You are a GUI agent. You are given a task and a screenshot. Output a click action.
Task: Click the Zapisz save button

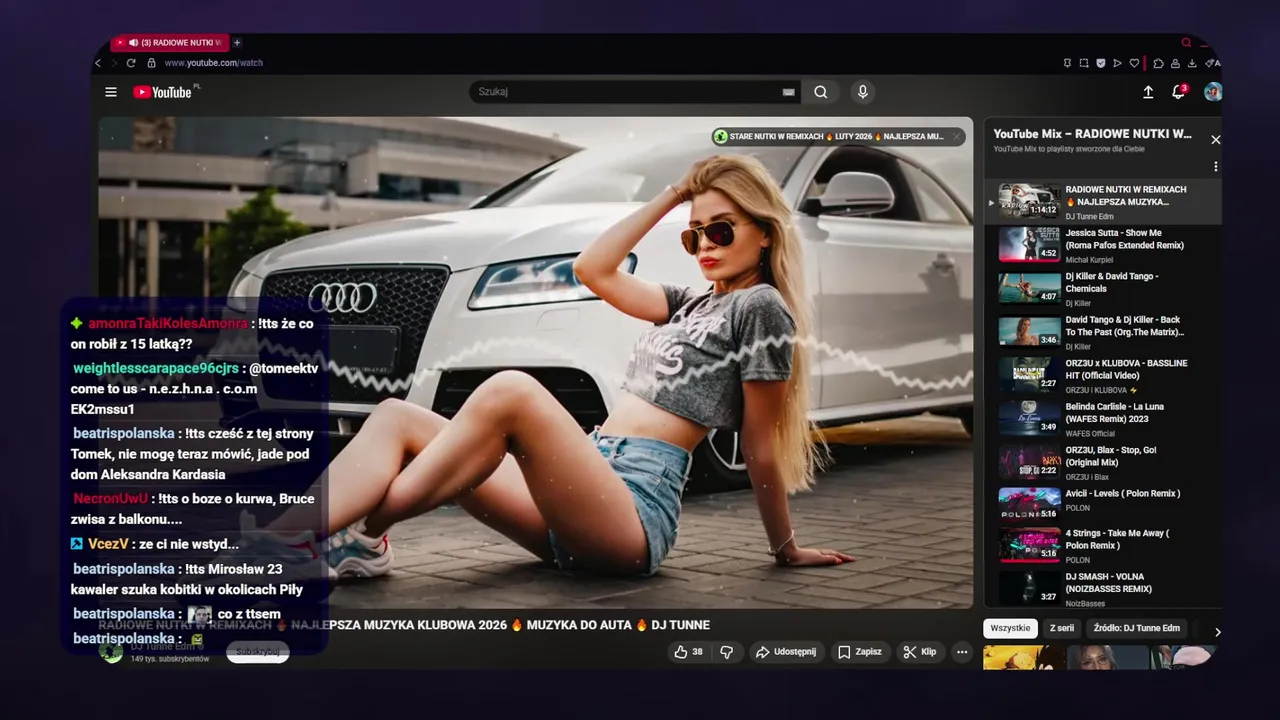click(860, 651)
